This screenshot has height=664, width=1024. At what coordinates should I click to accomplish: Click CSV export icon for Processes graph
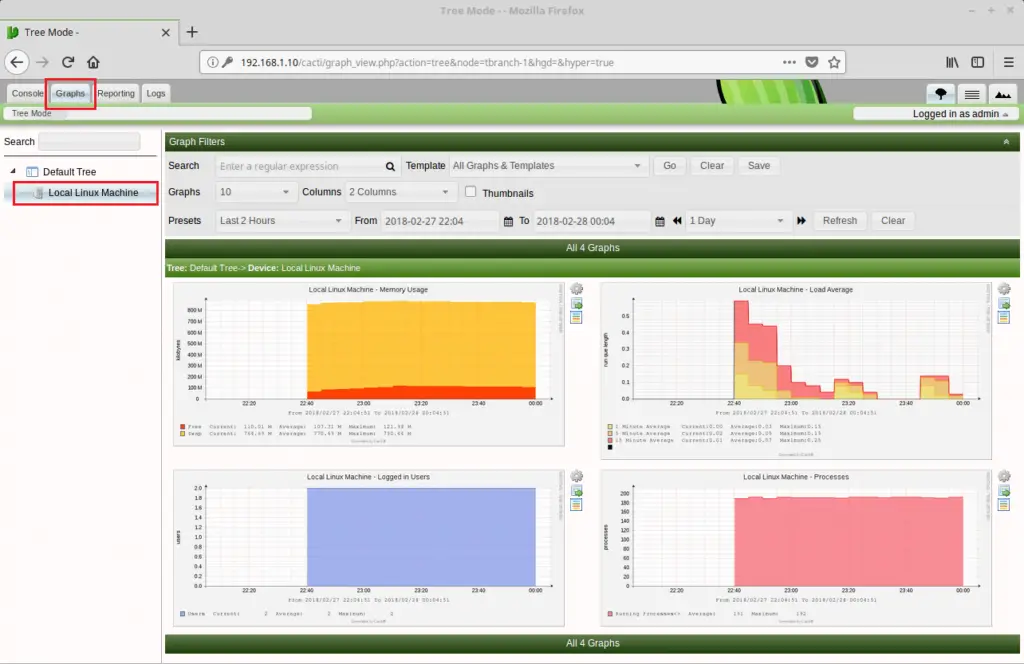click(1004, 491)
